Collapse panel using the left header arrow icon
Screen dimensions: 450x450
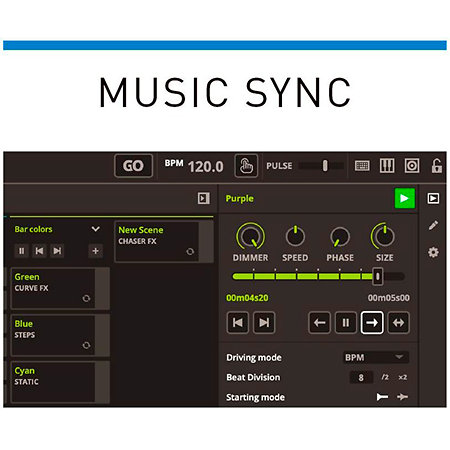[203, 198]
